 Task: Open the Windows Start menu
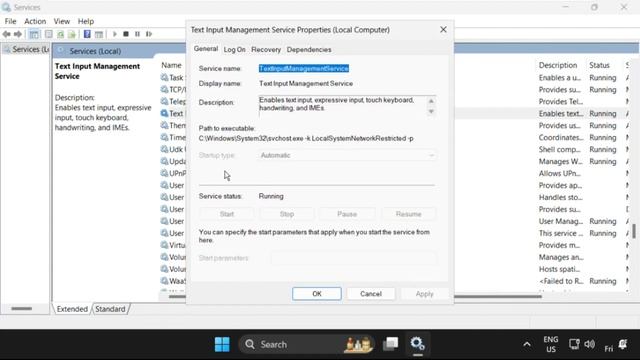tap(222, 344)
